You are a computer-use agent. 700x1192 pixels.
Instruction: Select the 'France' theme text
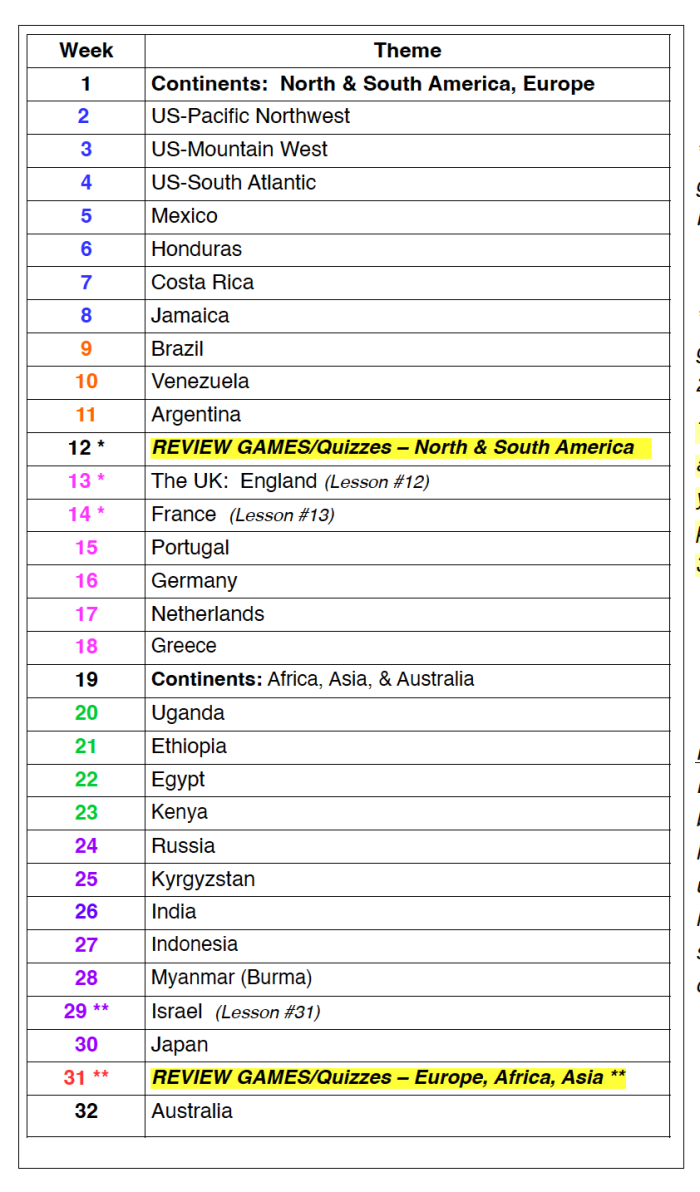pyautogui.click(x=183, y=514)
